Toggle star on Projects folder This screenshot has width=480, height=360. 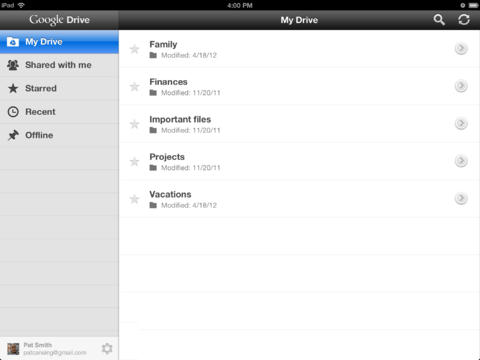coord(134,162)
